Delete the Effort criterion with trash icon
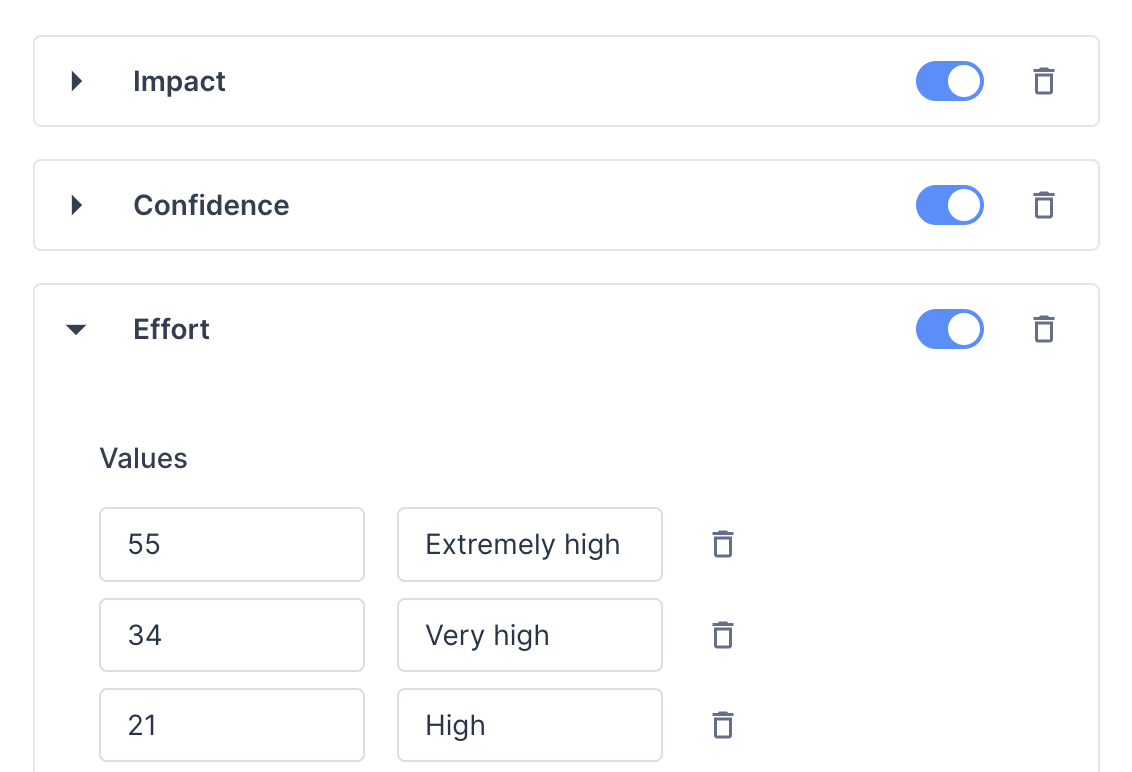 (1043, 329)
